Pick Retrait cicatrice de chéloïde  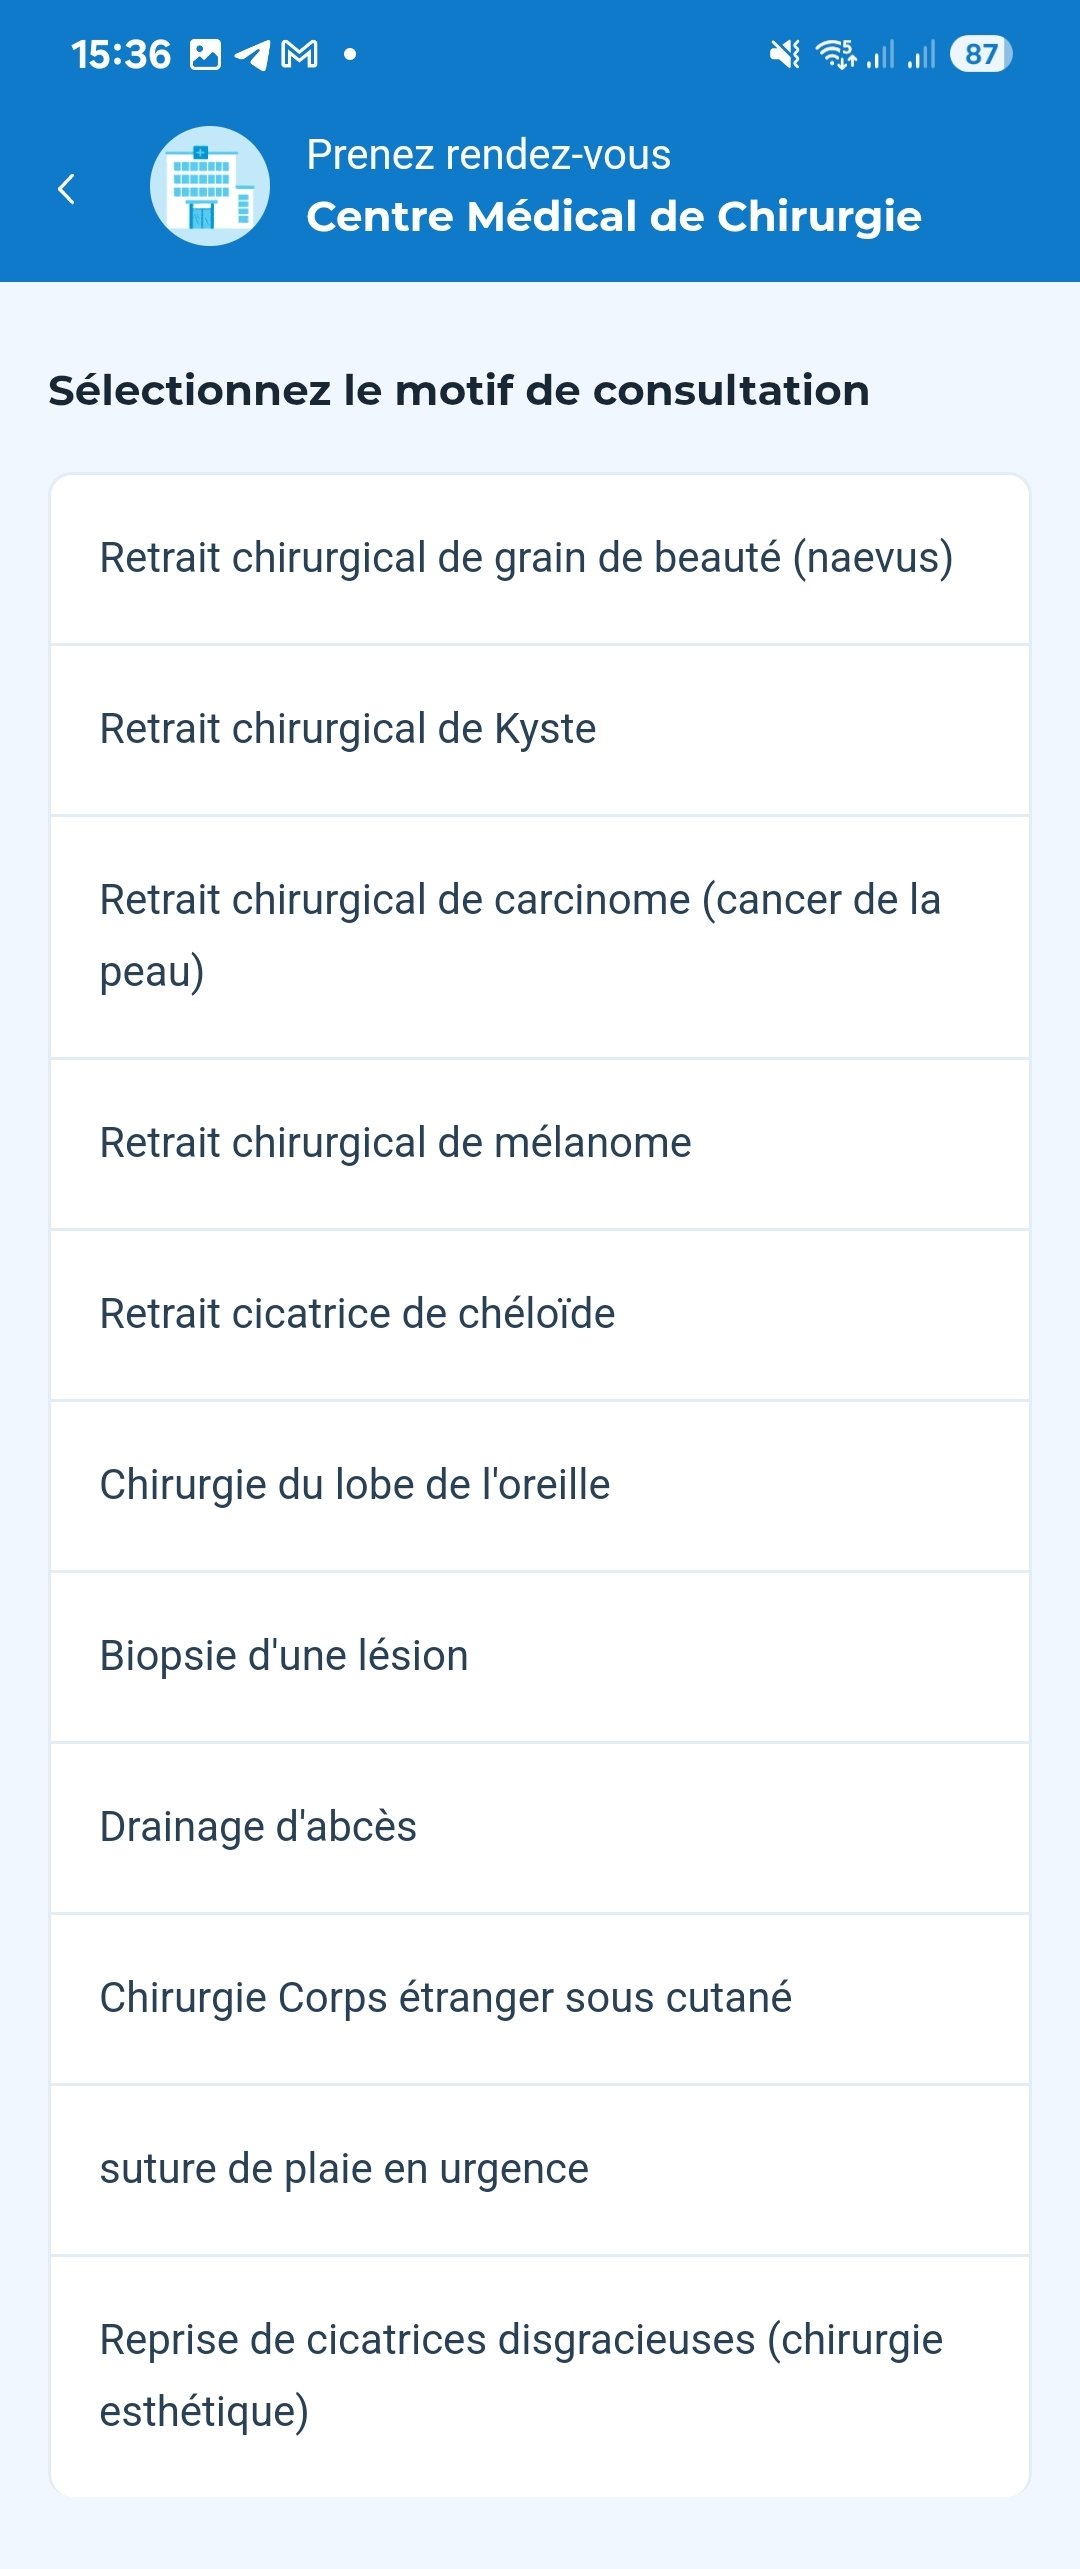tap(540, 1315)
